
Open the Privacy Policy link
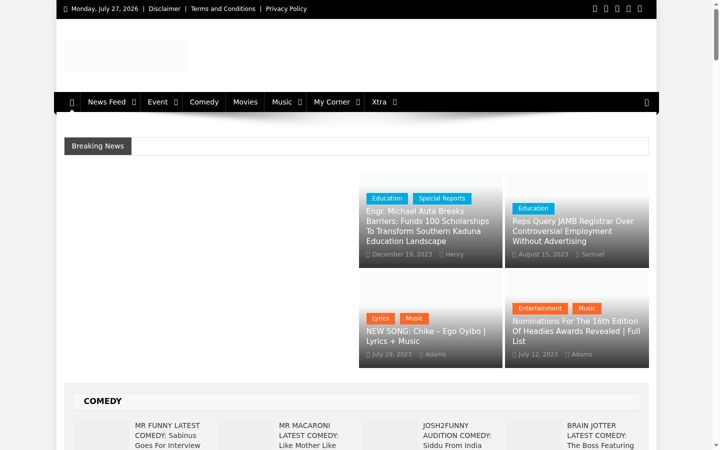coord(286,9)
